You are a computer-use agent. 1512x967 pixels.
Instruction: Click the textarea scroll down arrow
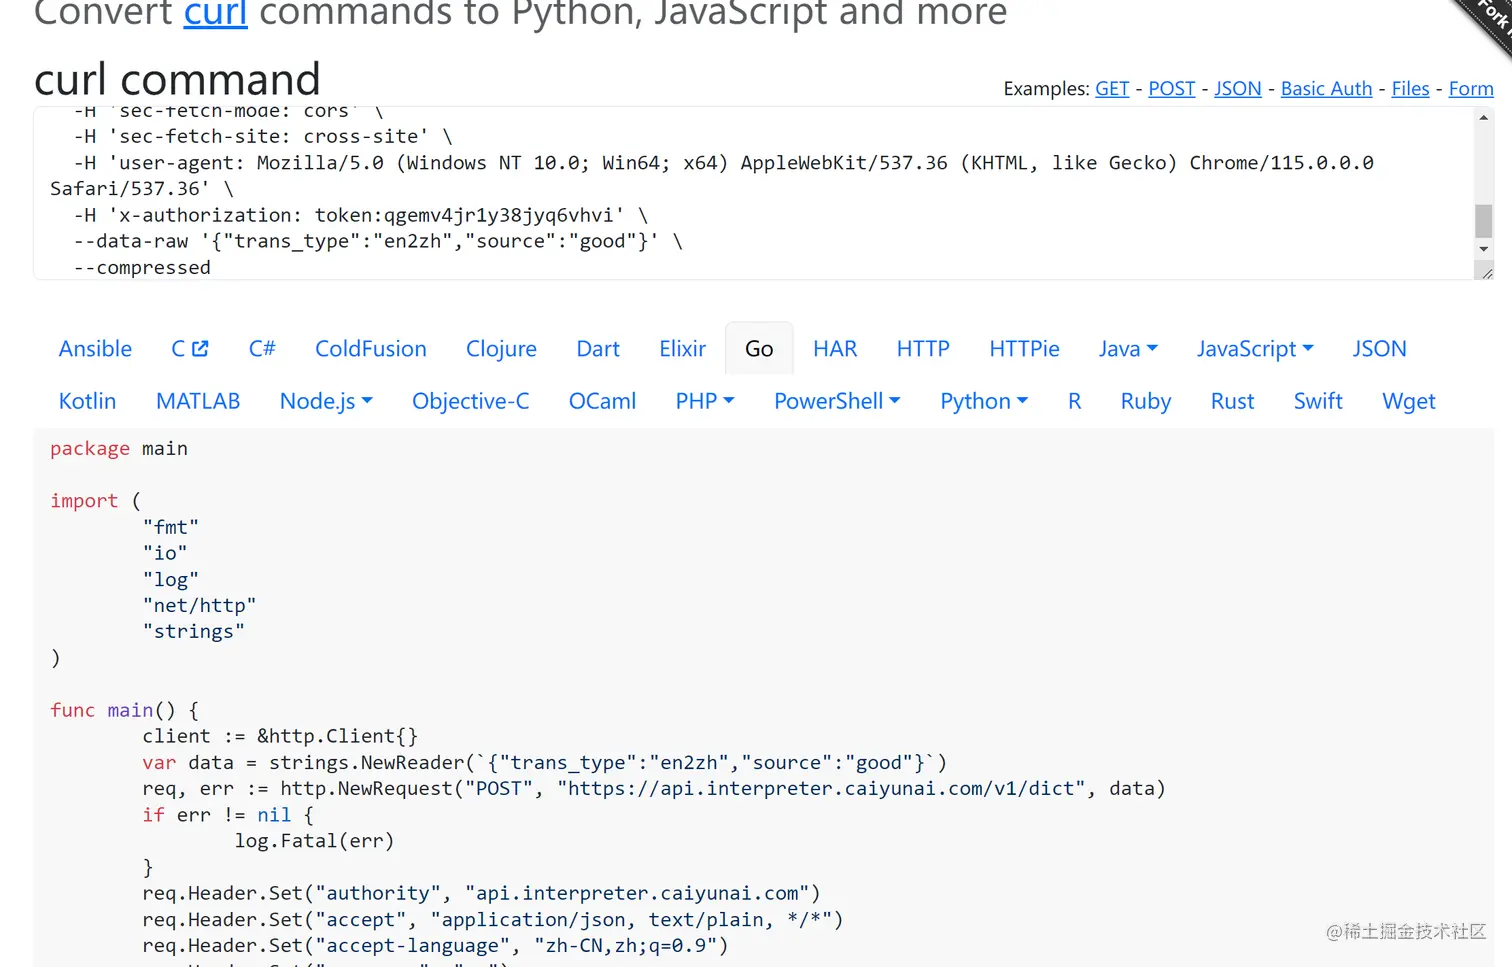point(1483,249)
